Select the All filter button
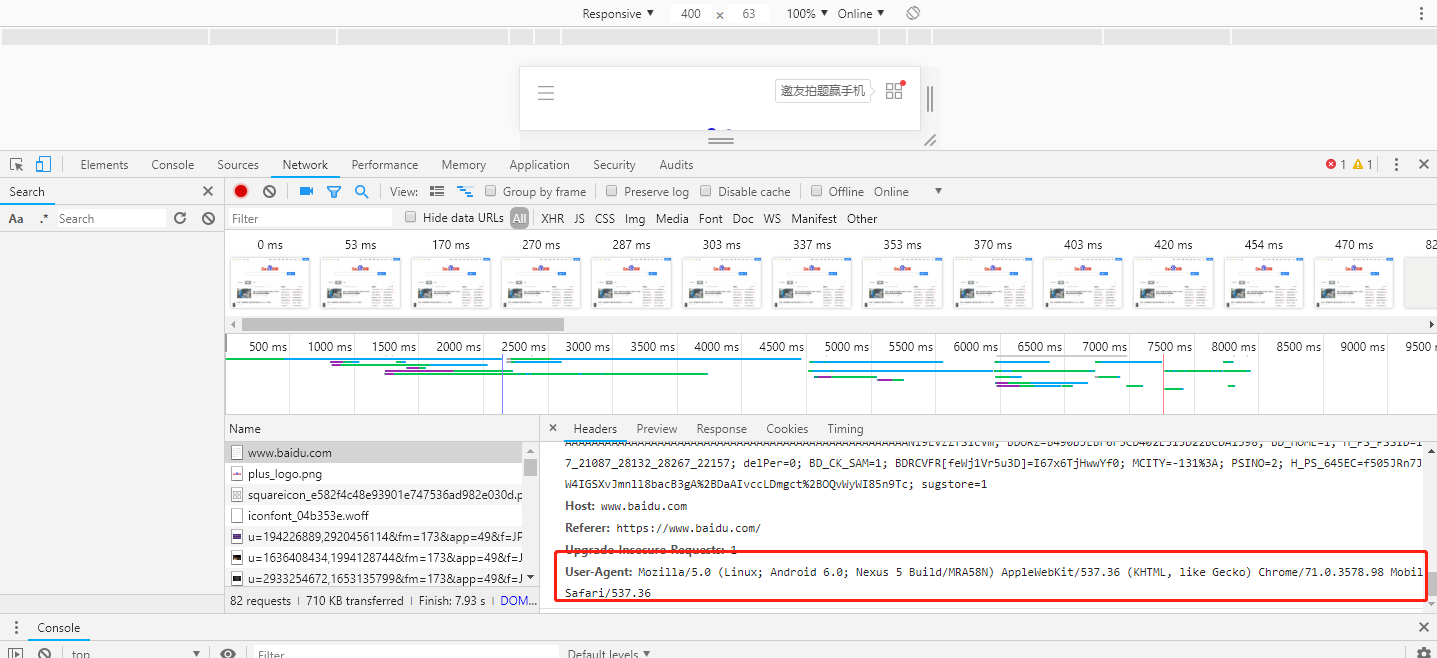 [x=519, y=218]
